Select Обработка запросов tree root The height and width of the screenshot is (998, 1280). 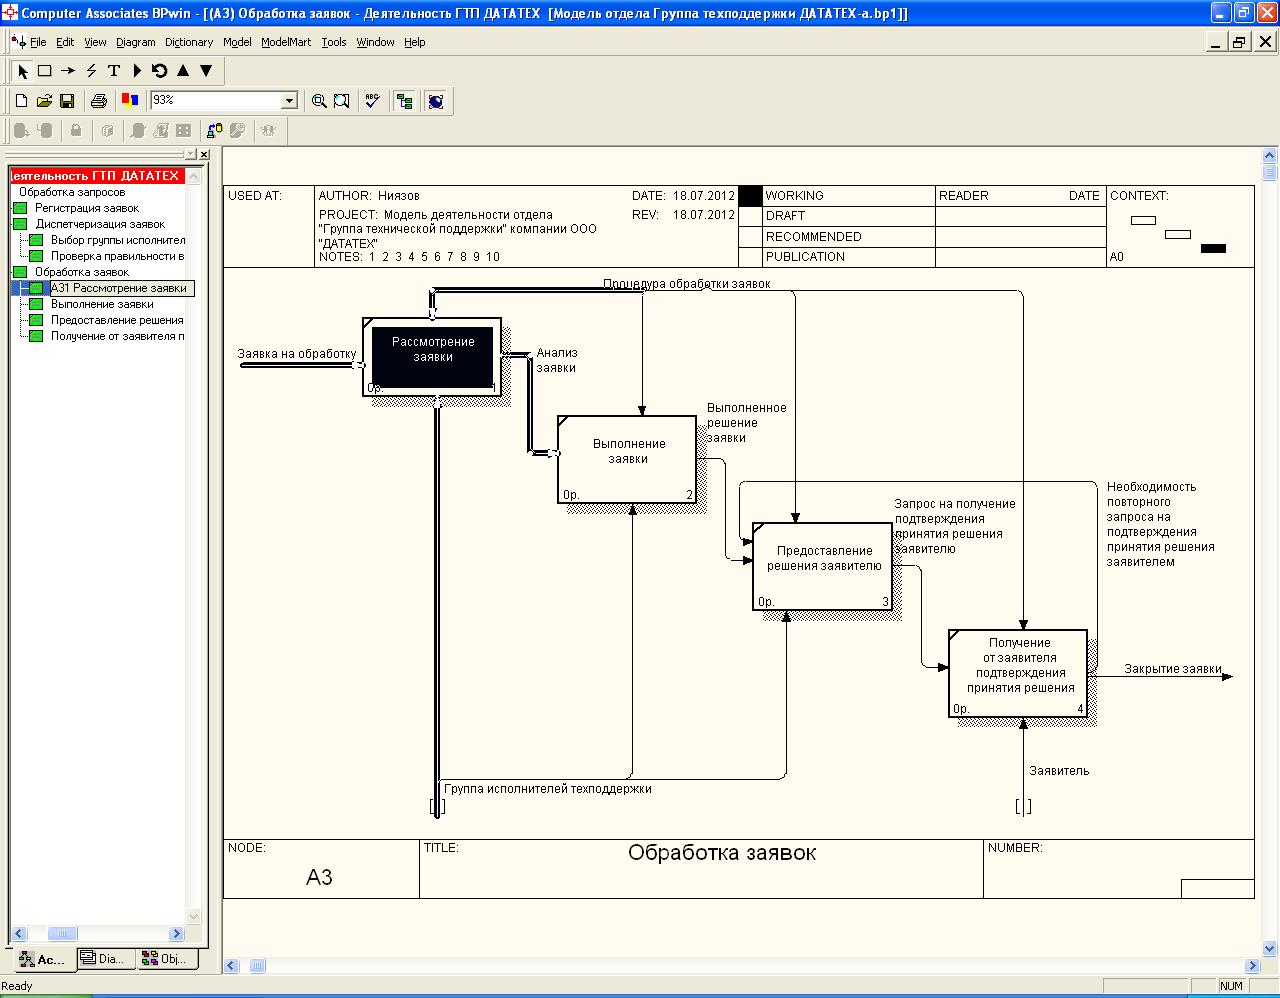pos(72,192)
